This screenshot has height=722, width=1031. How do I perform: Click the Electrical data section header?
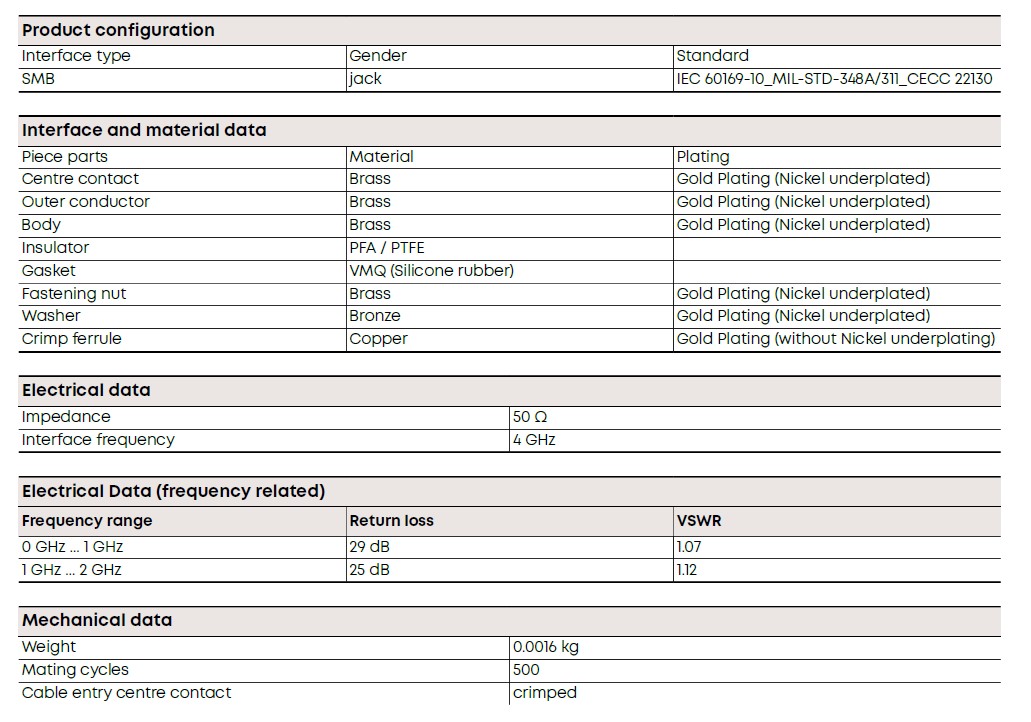click(86, 391)
